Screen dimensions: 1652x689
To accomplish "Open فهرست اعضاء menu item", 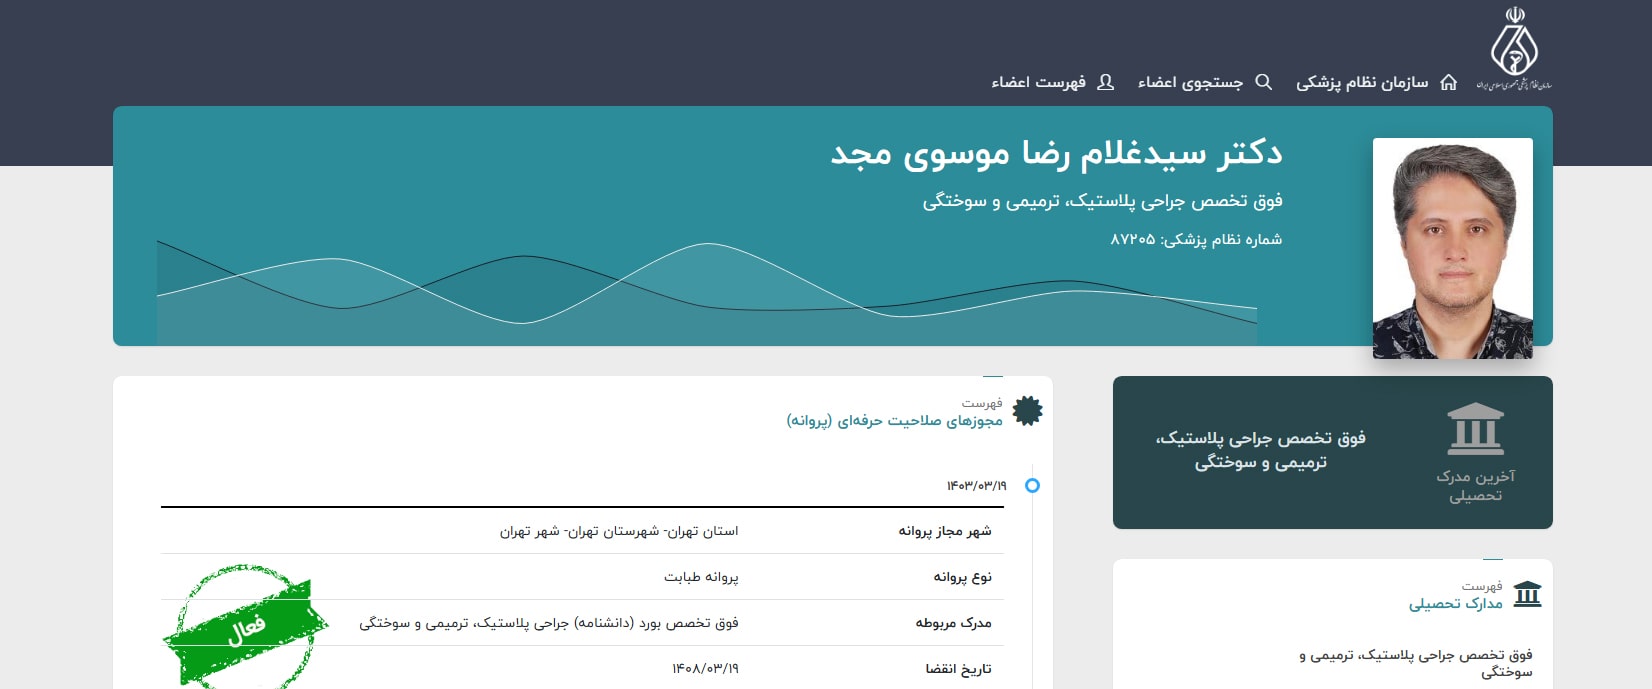I will [x=1038, y=82].
